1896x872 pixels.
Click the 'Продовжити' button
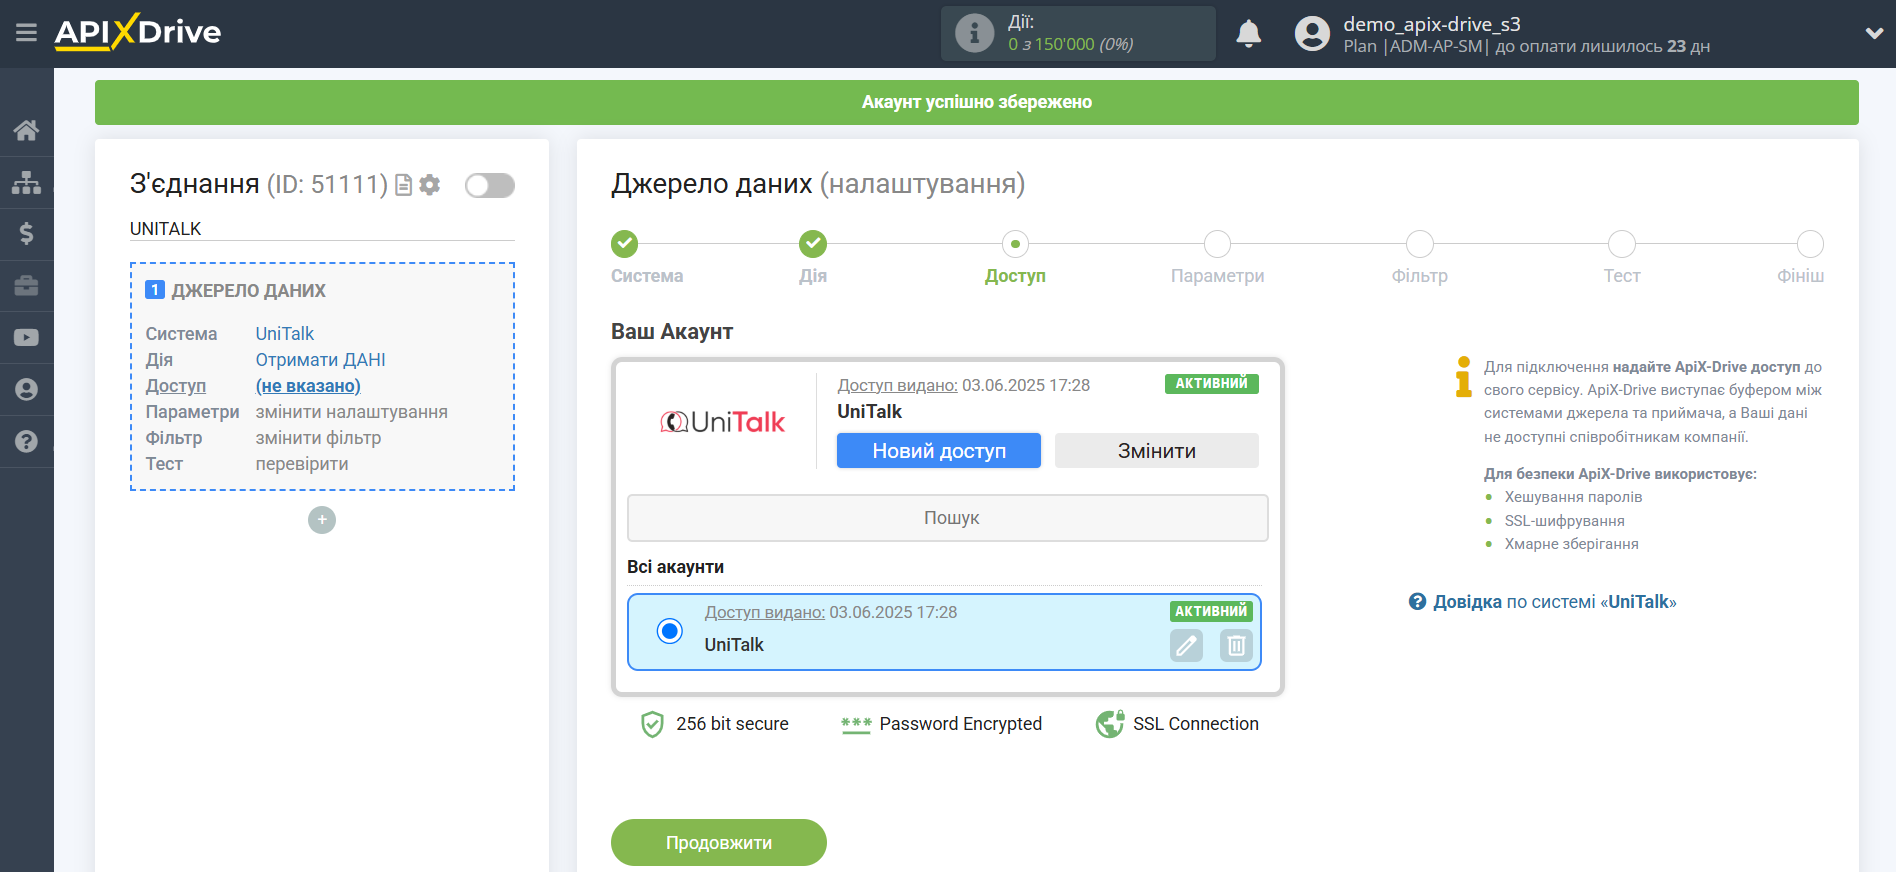[x=719, y=843]
